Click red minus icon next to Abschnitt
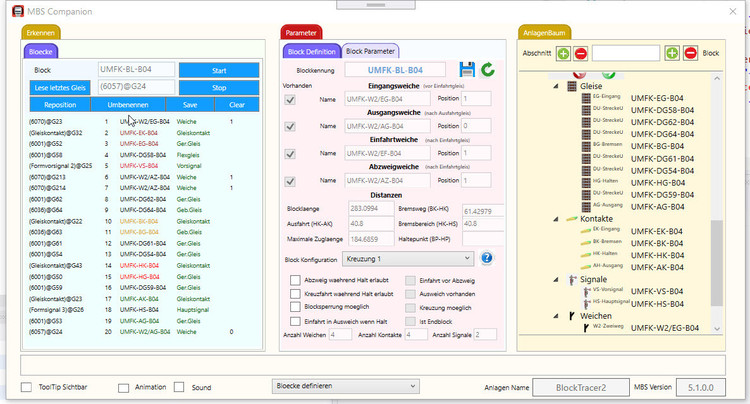 tap(581, 52)
